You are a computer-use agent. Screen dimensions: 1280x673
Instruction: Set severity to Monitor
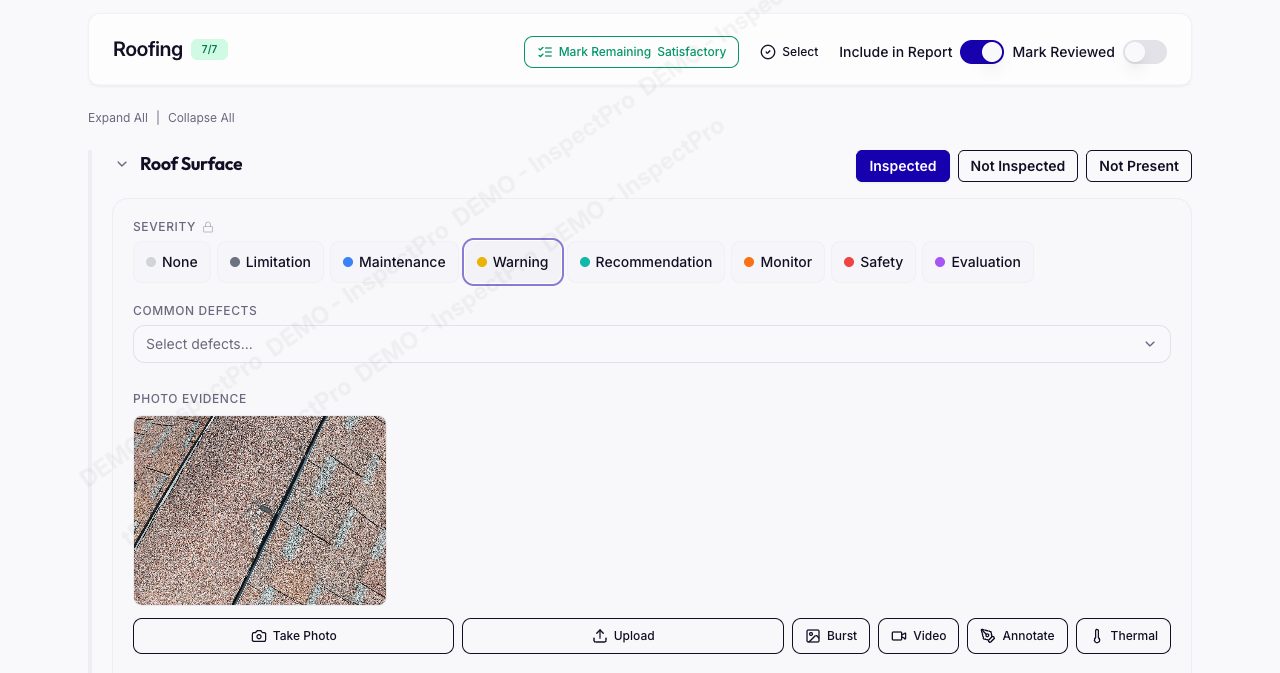point(778,262)
